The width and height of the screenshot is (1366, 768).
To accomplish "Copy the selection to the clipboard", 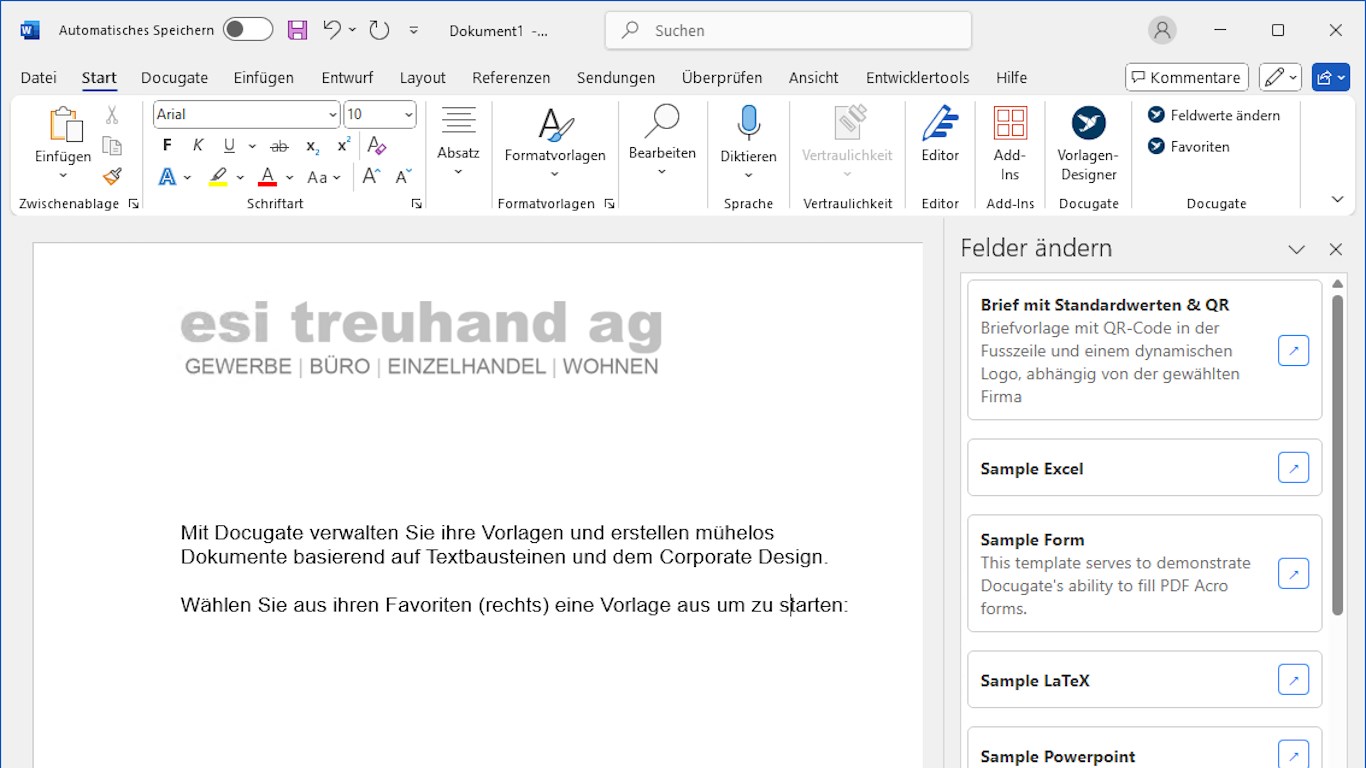I will click(112, 146).
